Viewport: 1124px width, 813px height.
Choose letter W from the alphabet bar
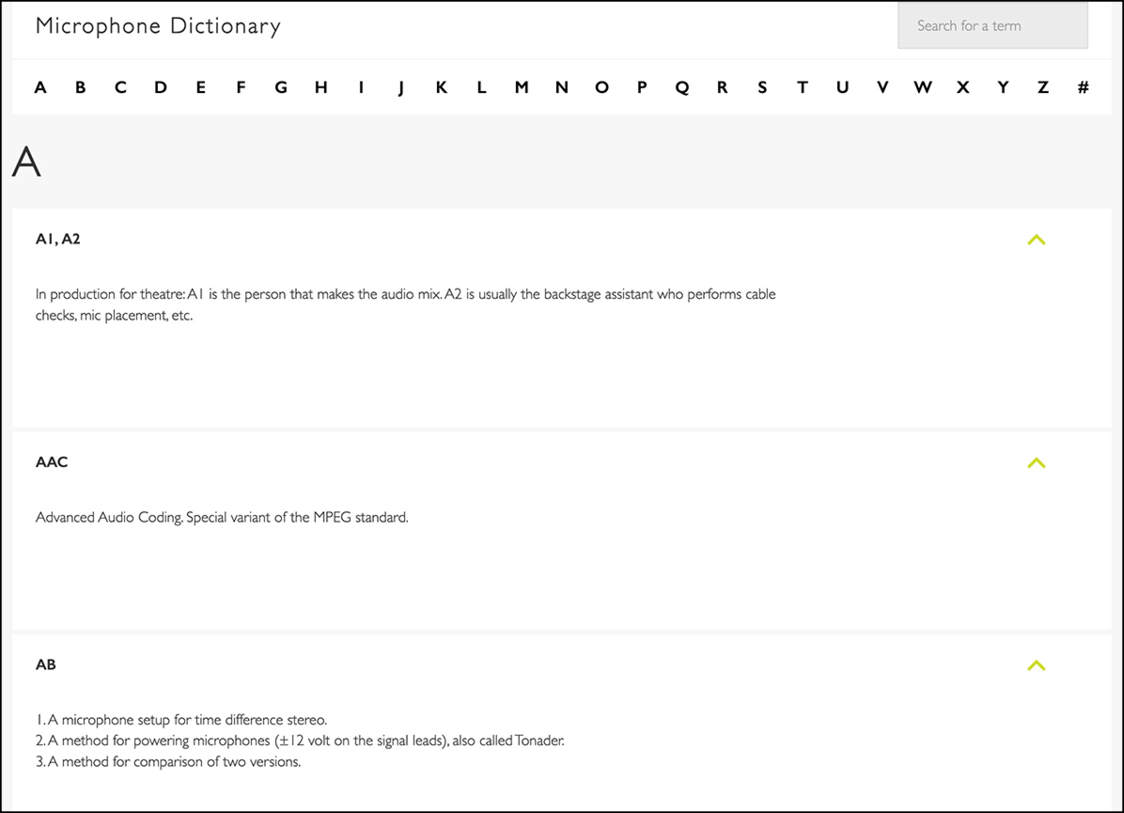pyautogui.click(x=922, y=88)
